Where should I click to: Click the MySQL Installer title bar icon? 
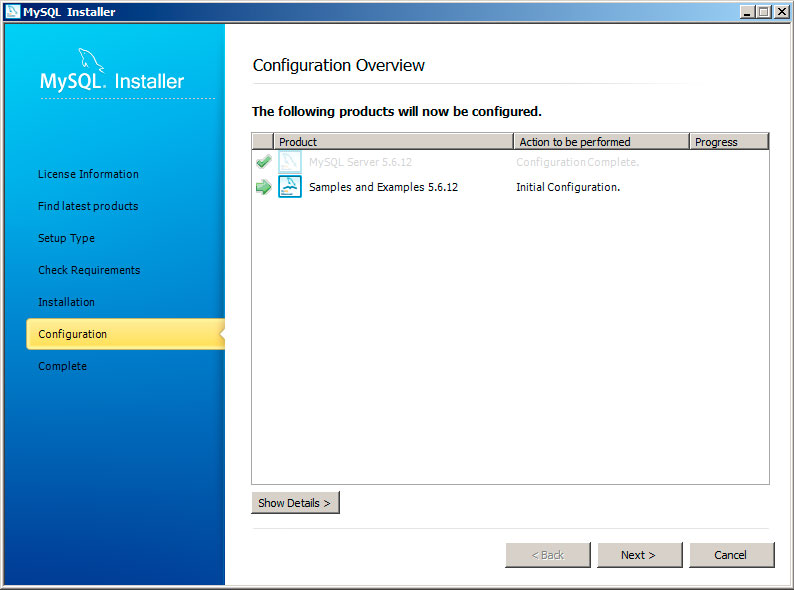[x=12, y=11]
